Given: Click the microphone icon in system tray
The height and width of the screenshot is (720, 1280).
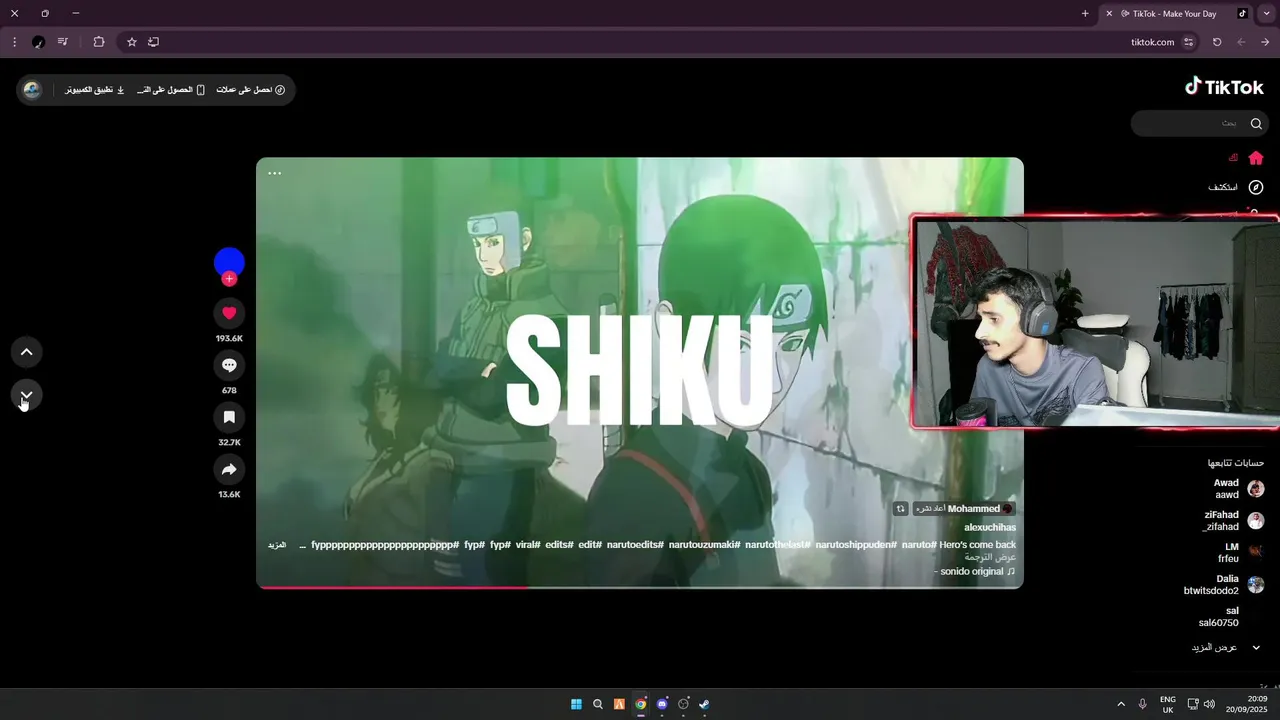Looking at the screenshot, I should click(1142, 704).
